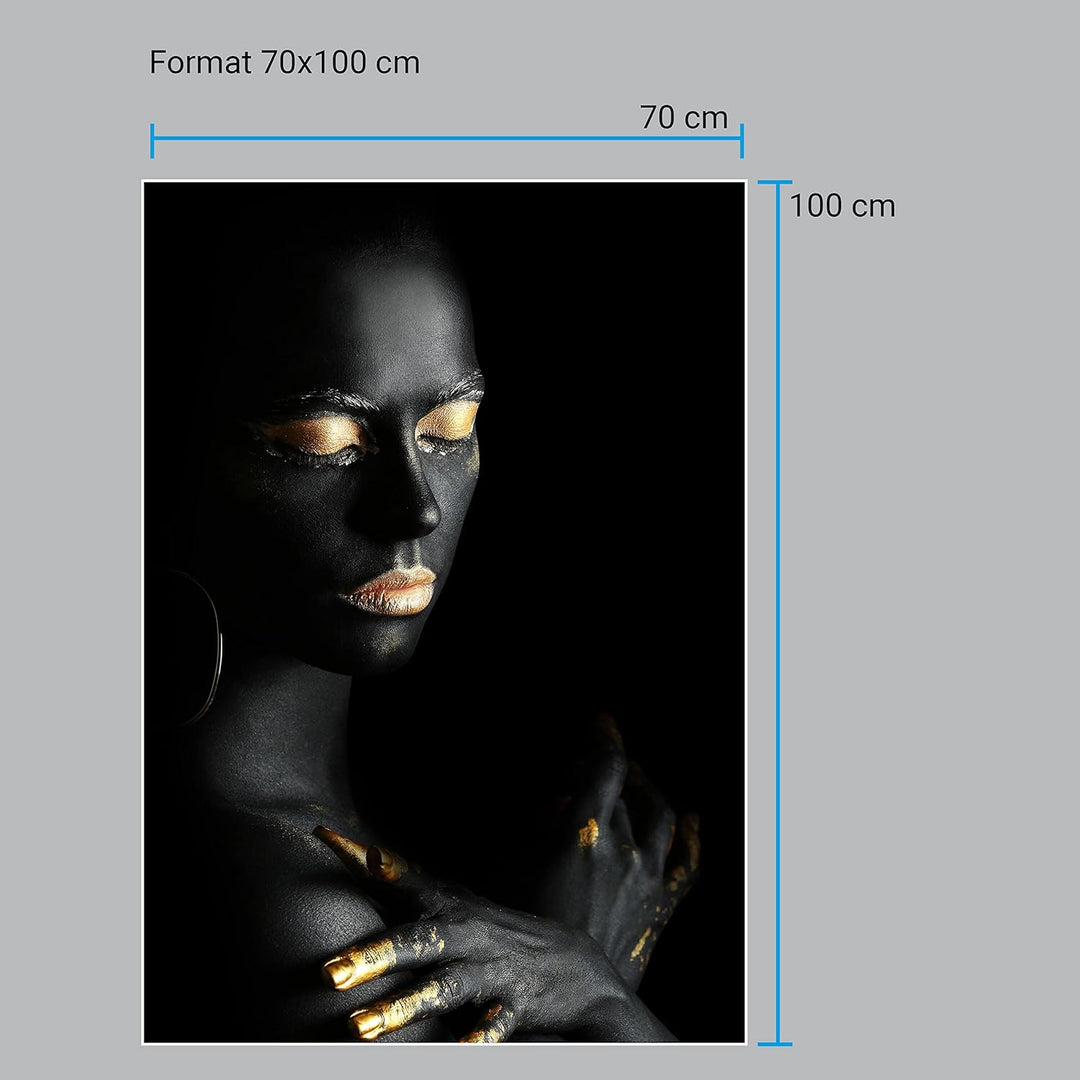Click the black empty area right of the face
This screenshot has height=1080, width=1080.
click(620, 450)
